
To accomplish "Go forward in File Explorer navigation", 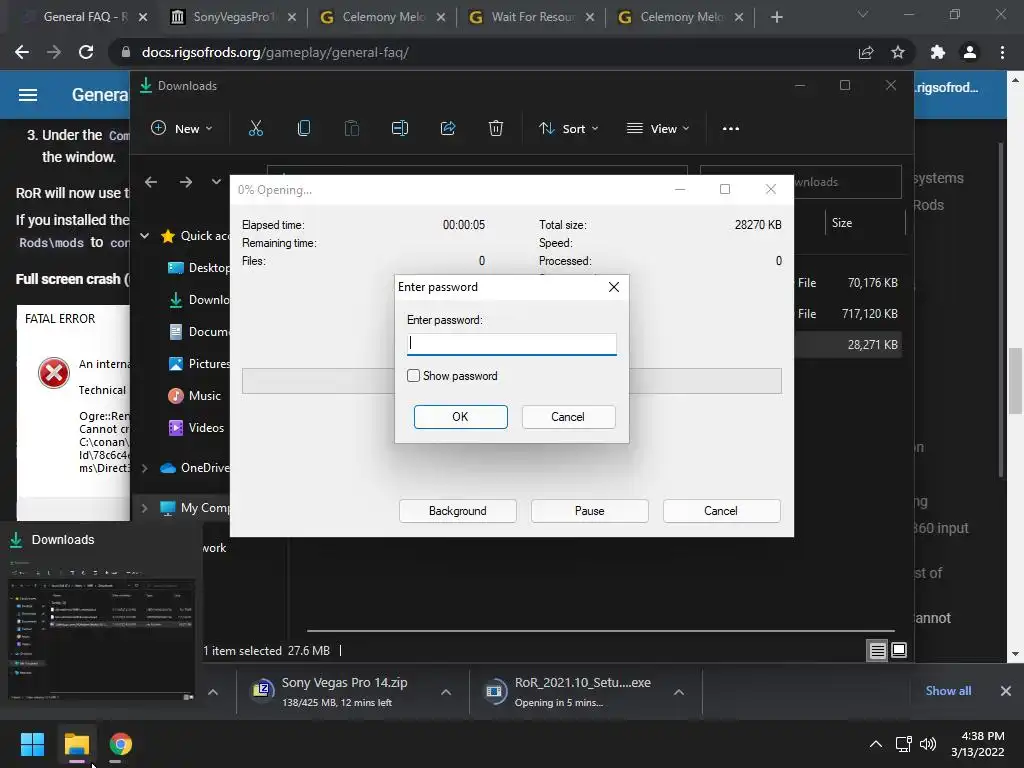I will point(186,182).
